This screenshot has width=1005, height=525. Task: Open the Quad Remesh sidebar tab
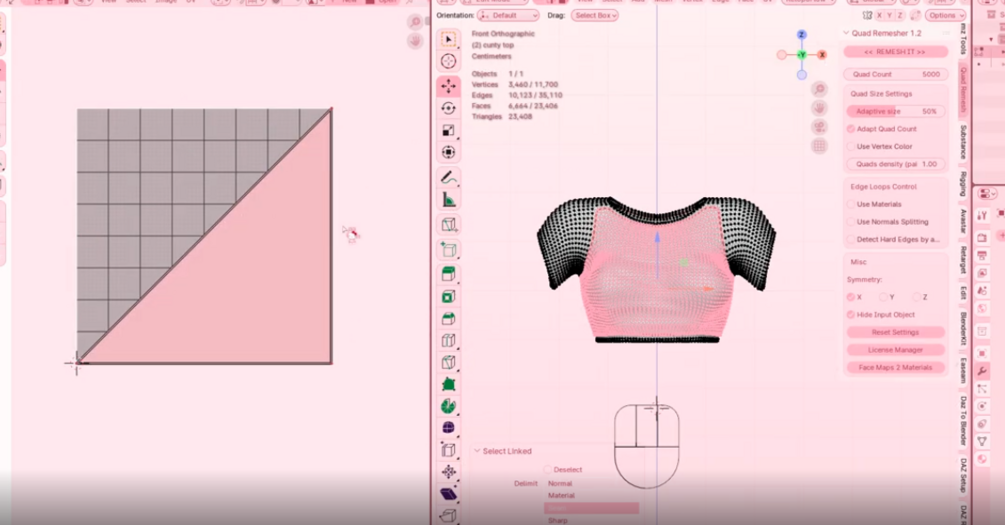tap(963, 90)
